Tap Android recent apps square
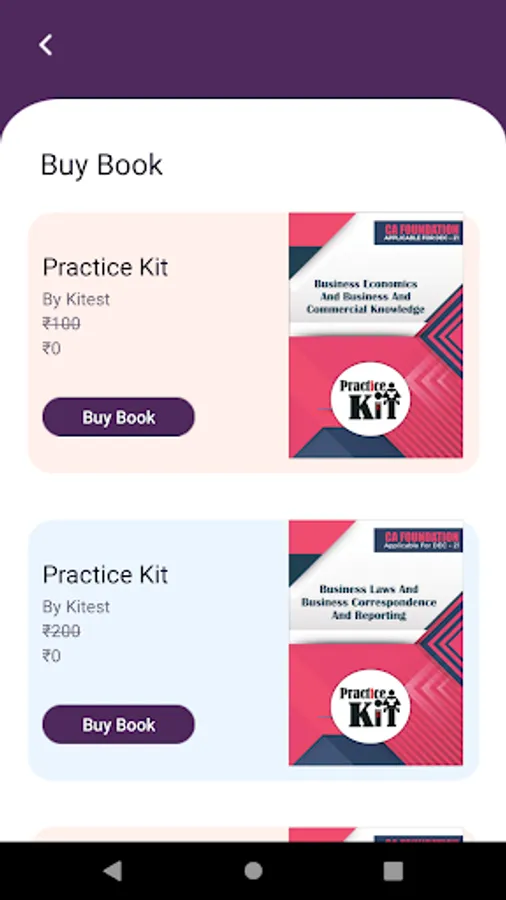Screen dimensions: 506x900 [x=393, y=871]
